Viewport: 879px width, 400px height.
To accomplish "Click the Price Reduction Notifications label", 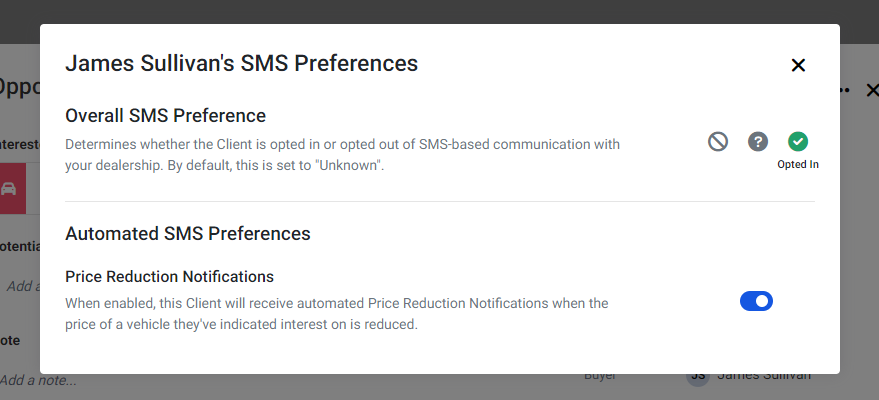I will (169, 277).
